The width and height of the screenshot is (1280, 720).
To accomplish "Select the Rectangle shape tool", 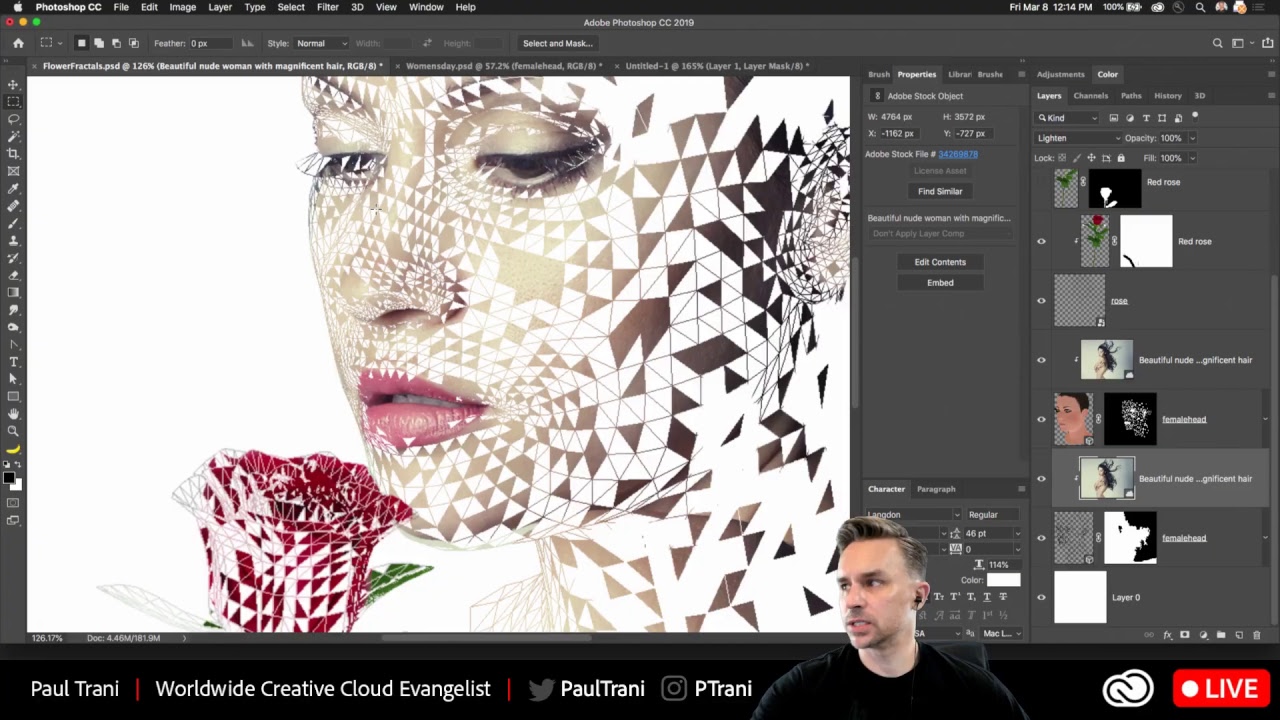I will click(13, 396).
